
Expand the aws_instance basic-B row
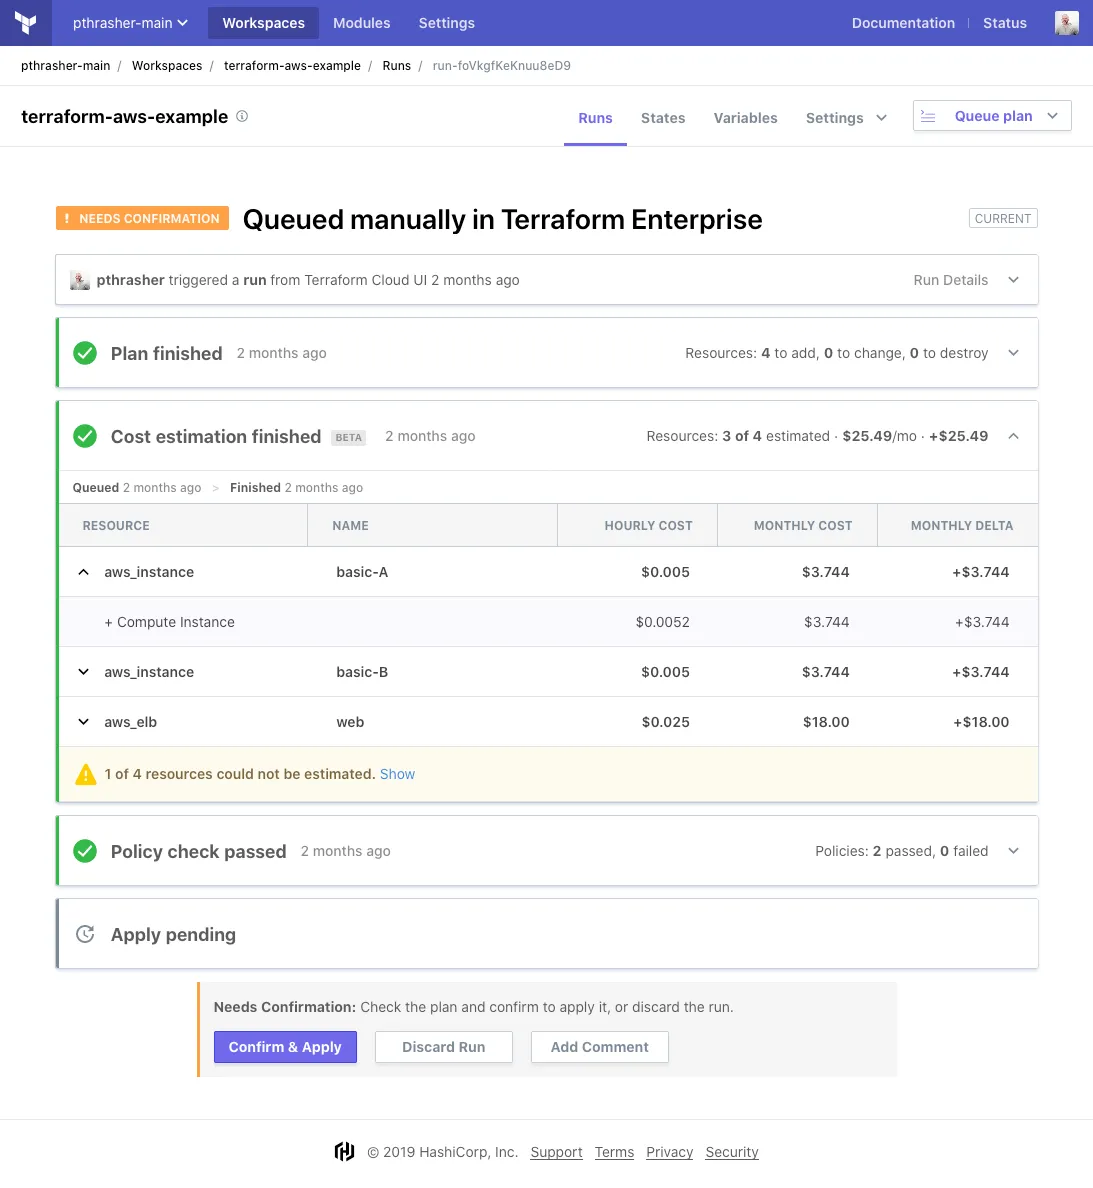83,672
